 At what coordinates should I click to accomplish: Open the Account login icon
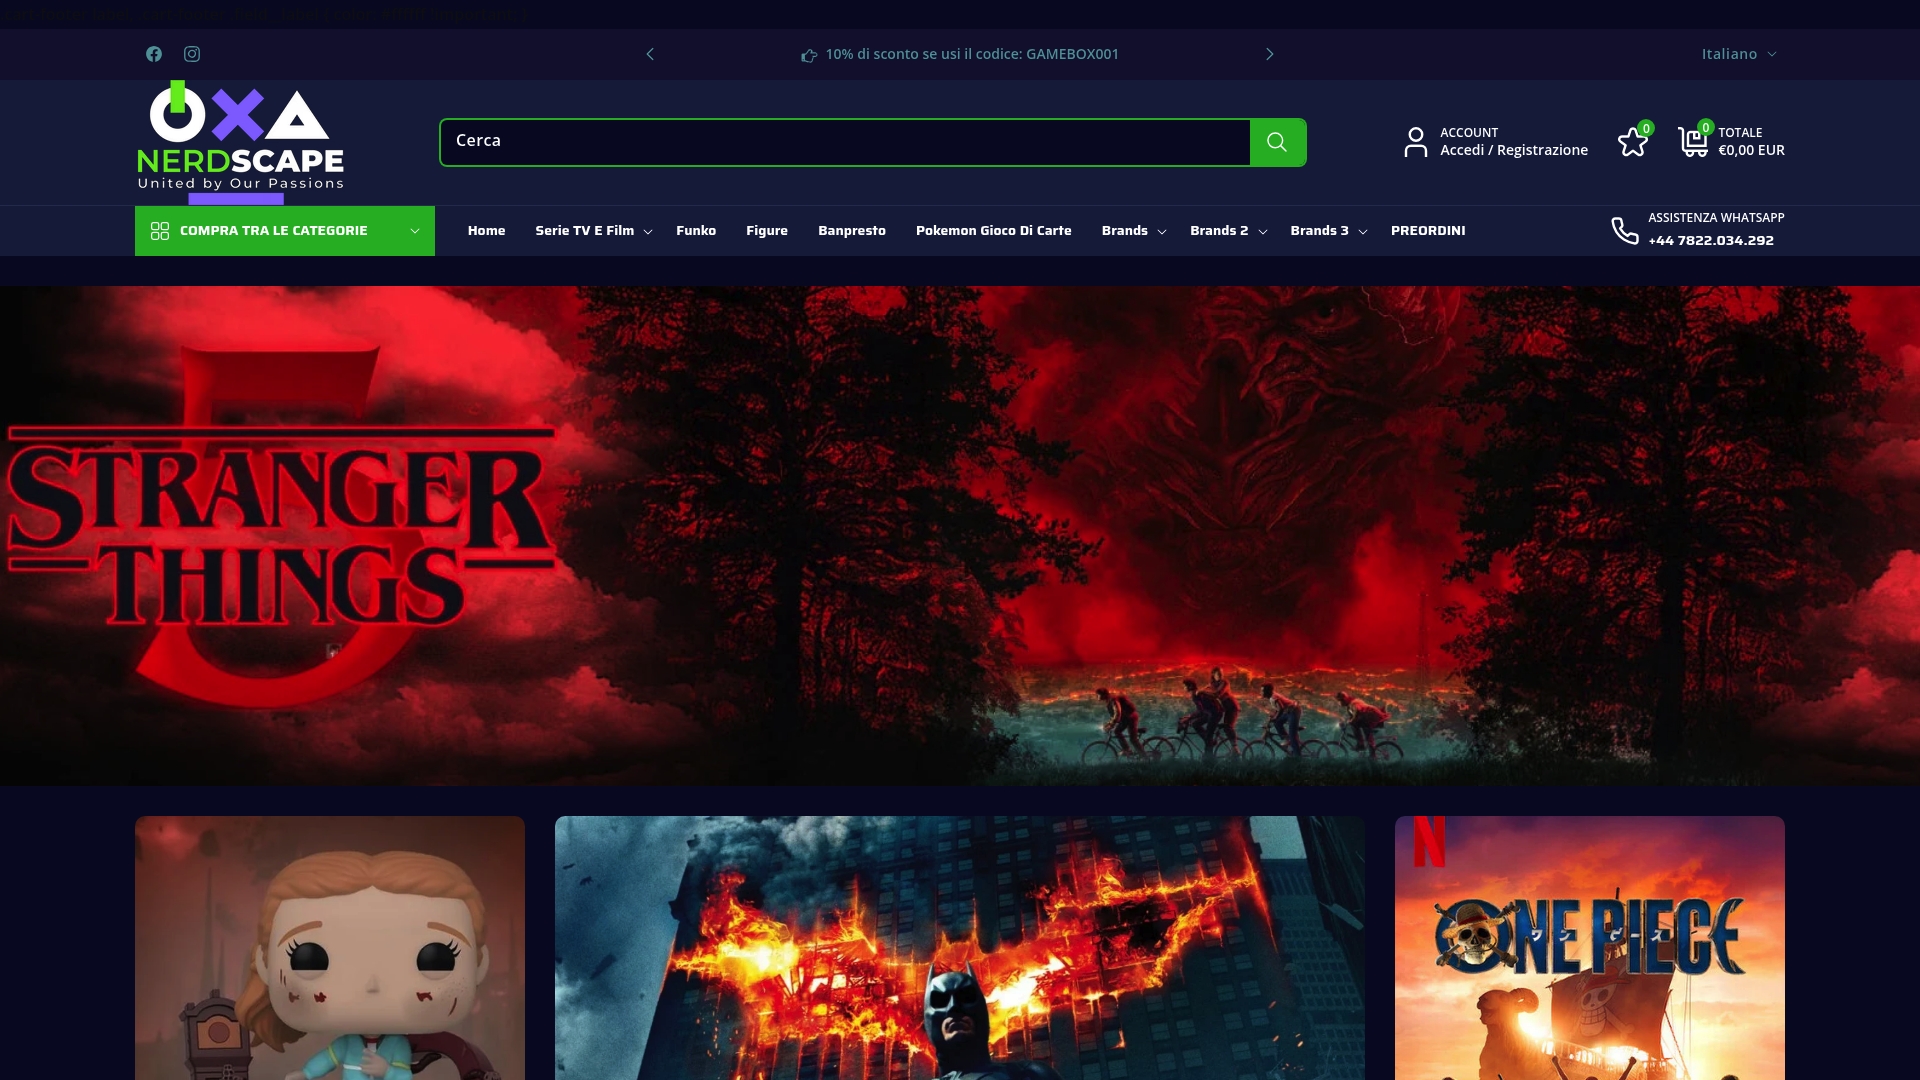(x=1416, y=142)
